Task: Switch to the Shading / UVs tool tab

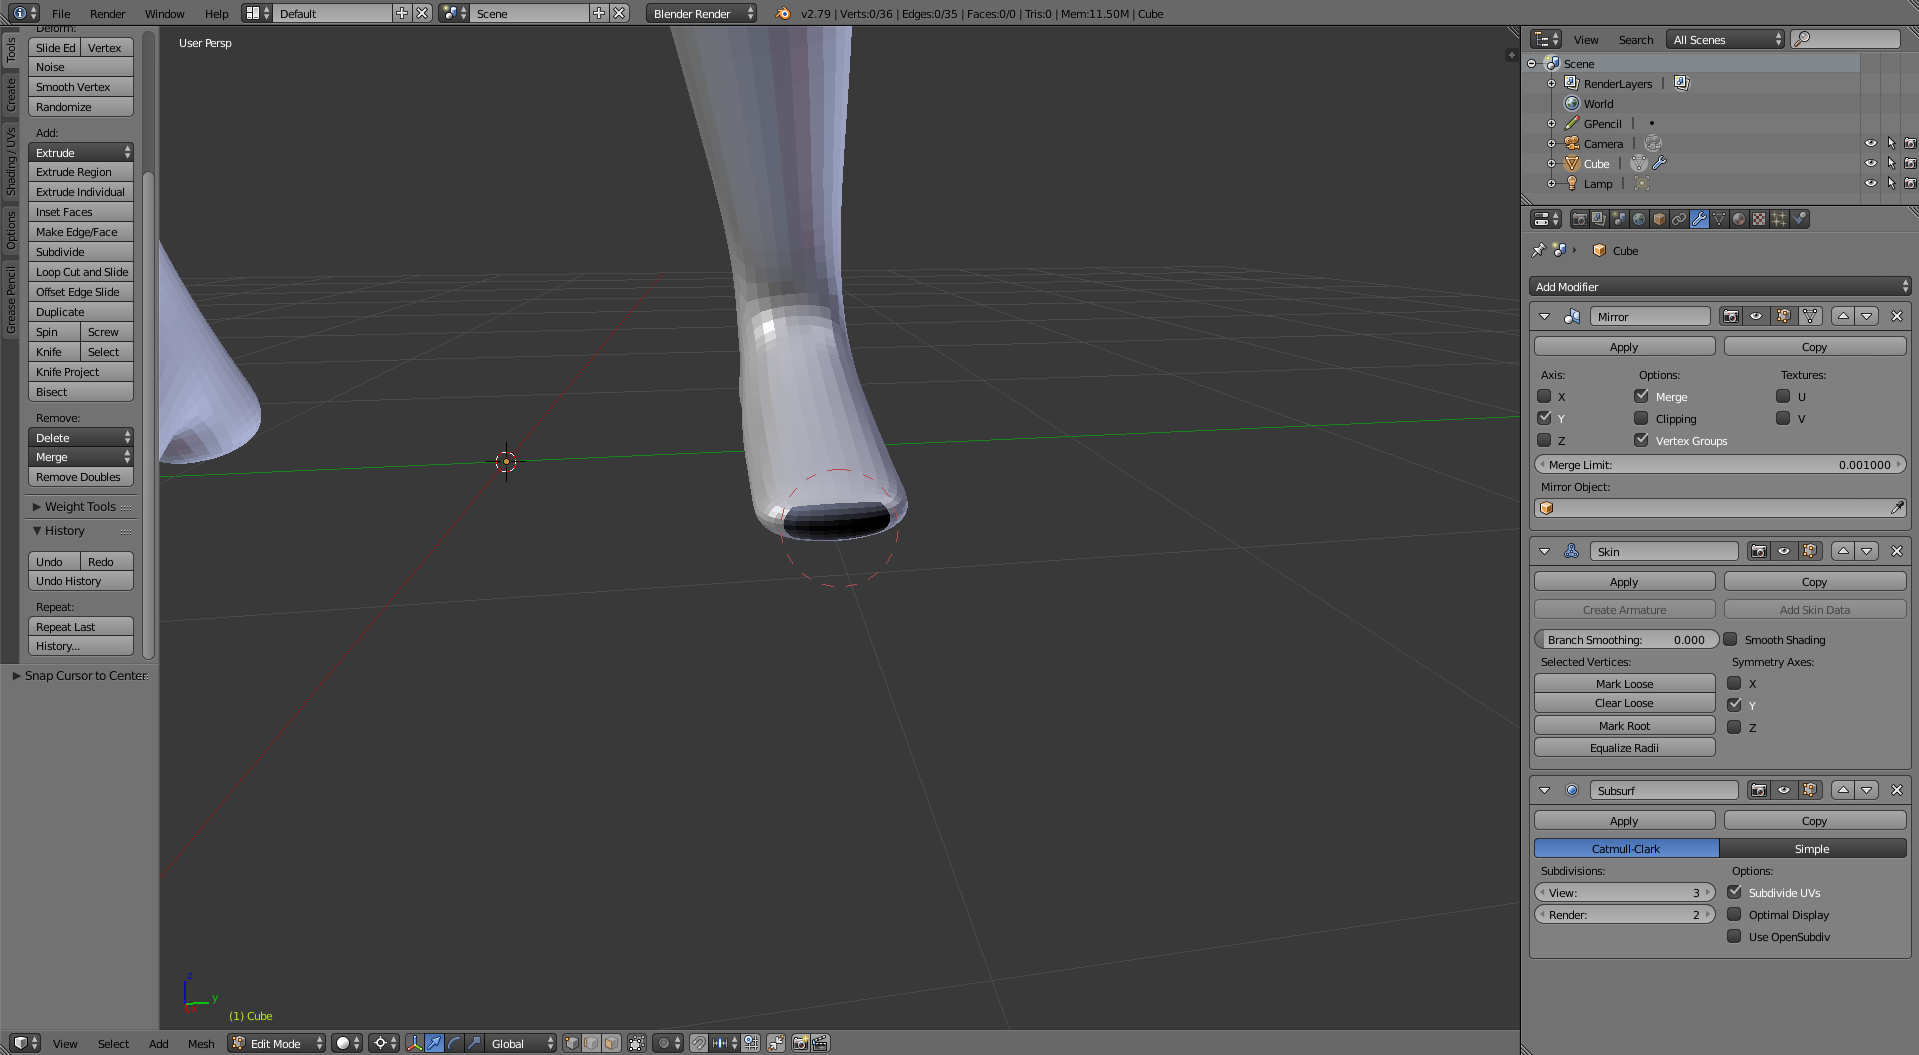Action: click(x=11, y=160)
